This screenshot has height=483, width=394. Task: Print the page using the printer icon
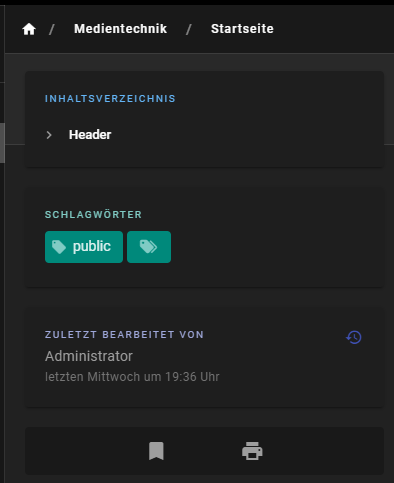coord(252,451)
